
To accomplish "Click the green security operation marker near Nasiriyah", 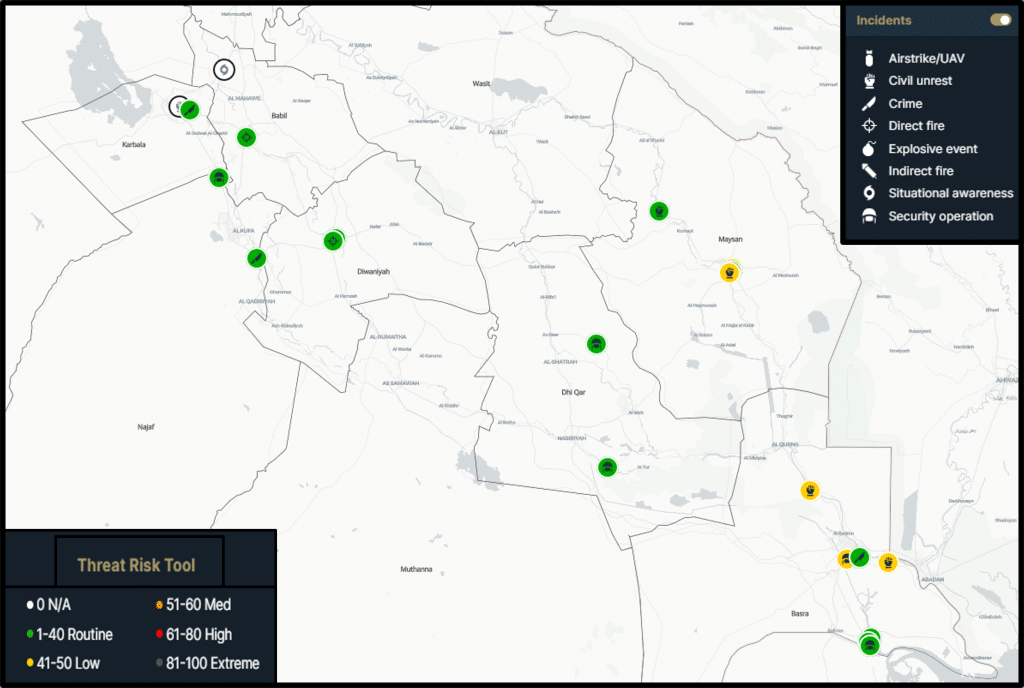I will (607, 467).
